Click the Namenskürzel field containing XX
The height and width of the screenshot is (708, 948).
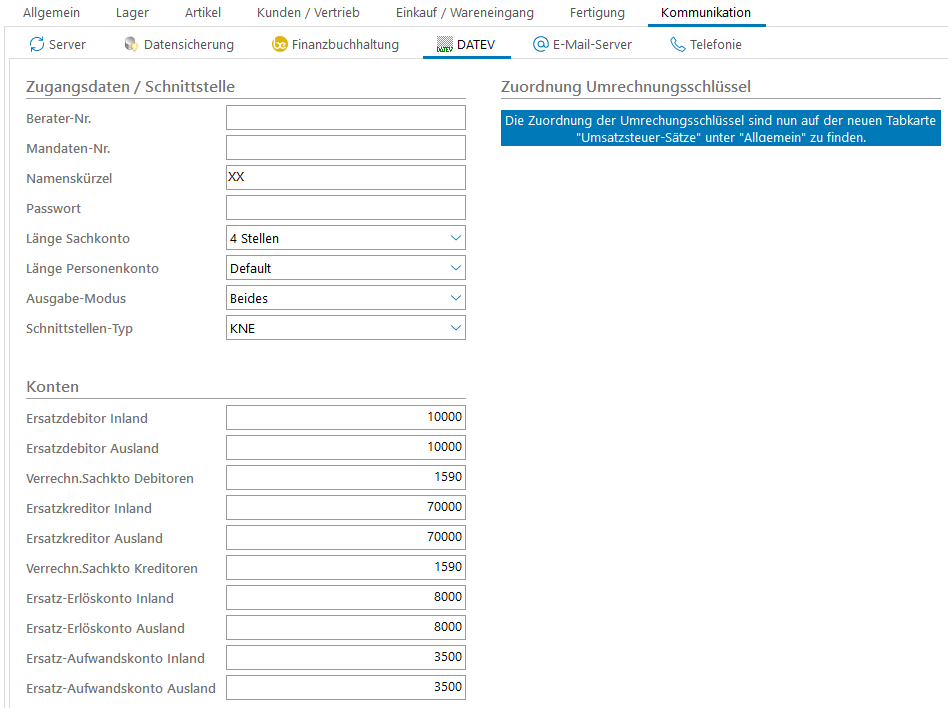pyautogui.click(x=345, y=178)
